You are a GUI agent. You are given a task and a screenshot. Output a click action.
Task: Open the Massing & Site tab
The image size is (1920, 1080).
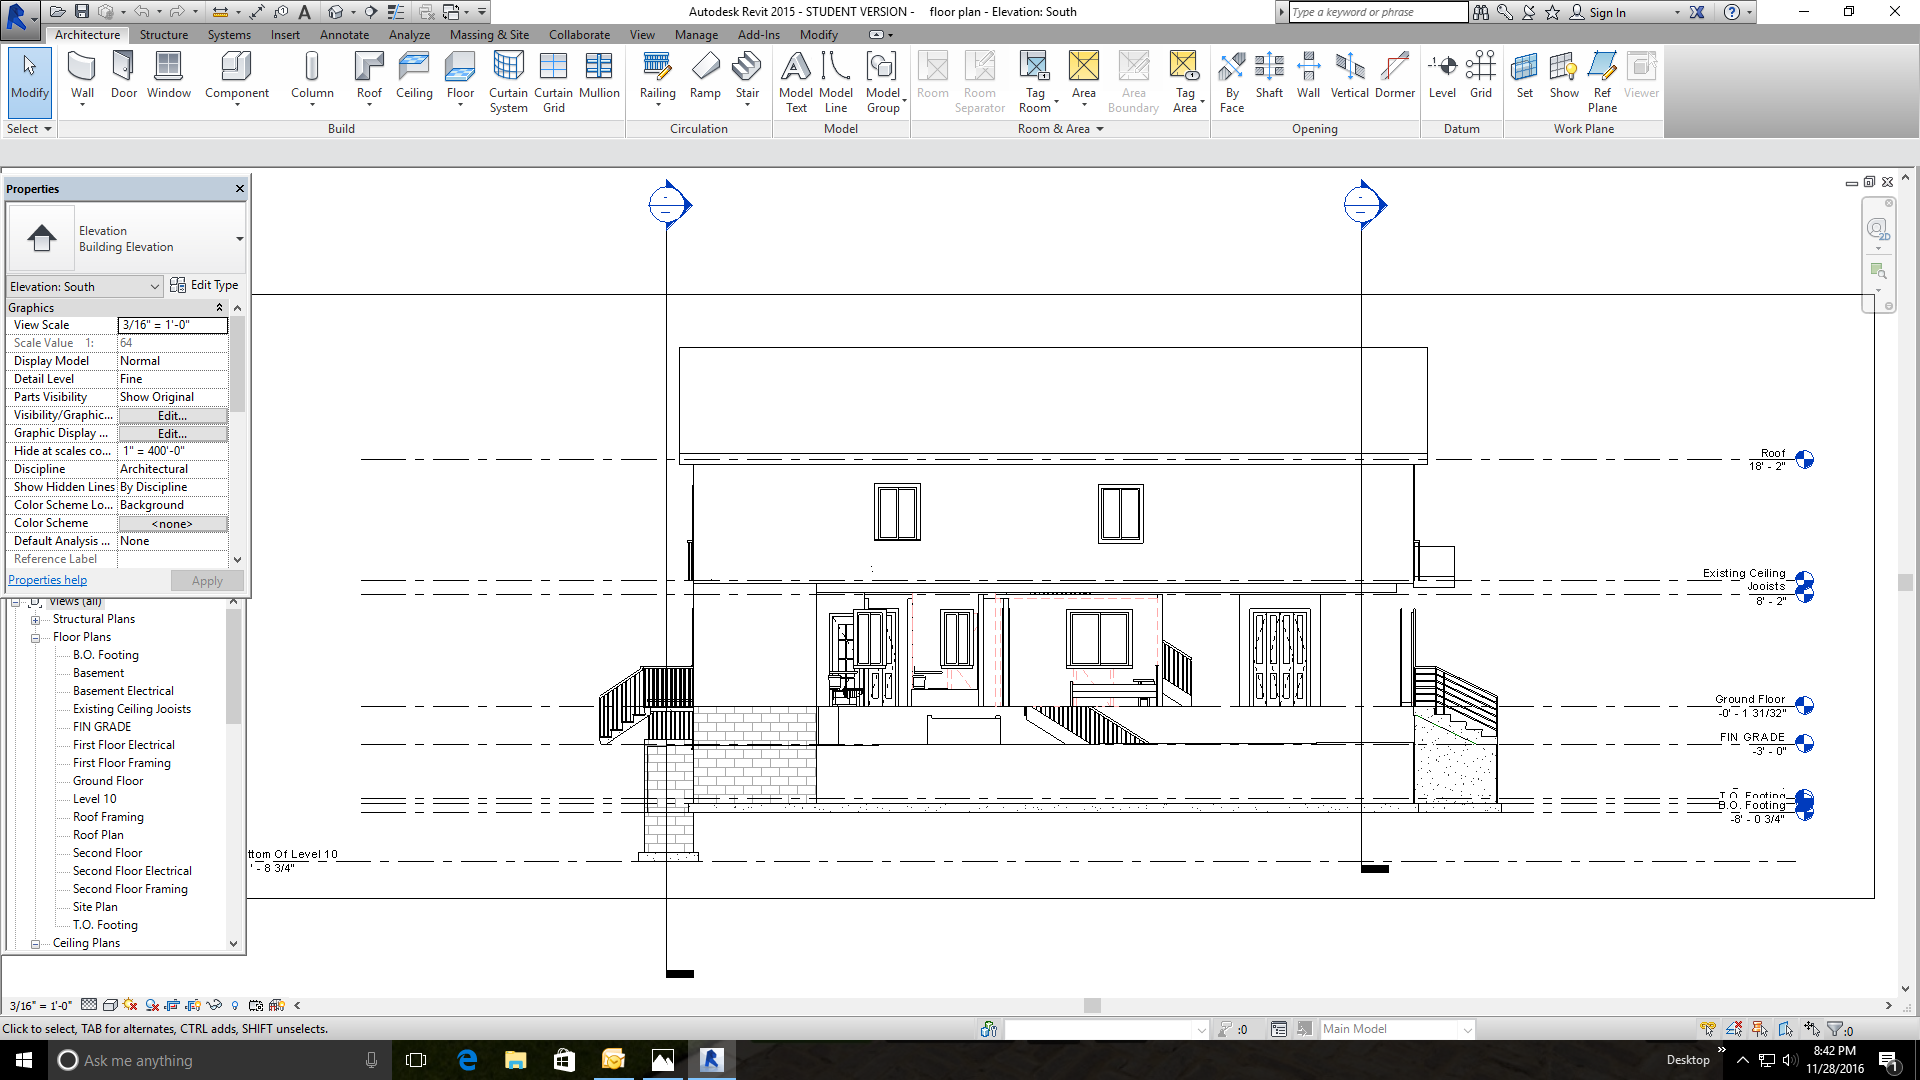coord(488,34)
